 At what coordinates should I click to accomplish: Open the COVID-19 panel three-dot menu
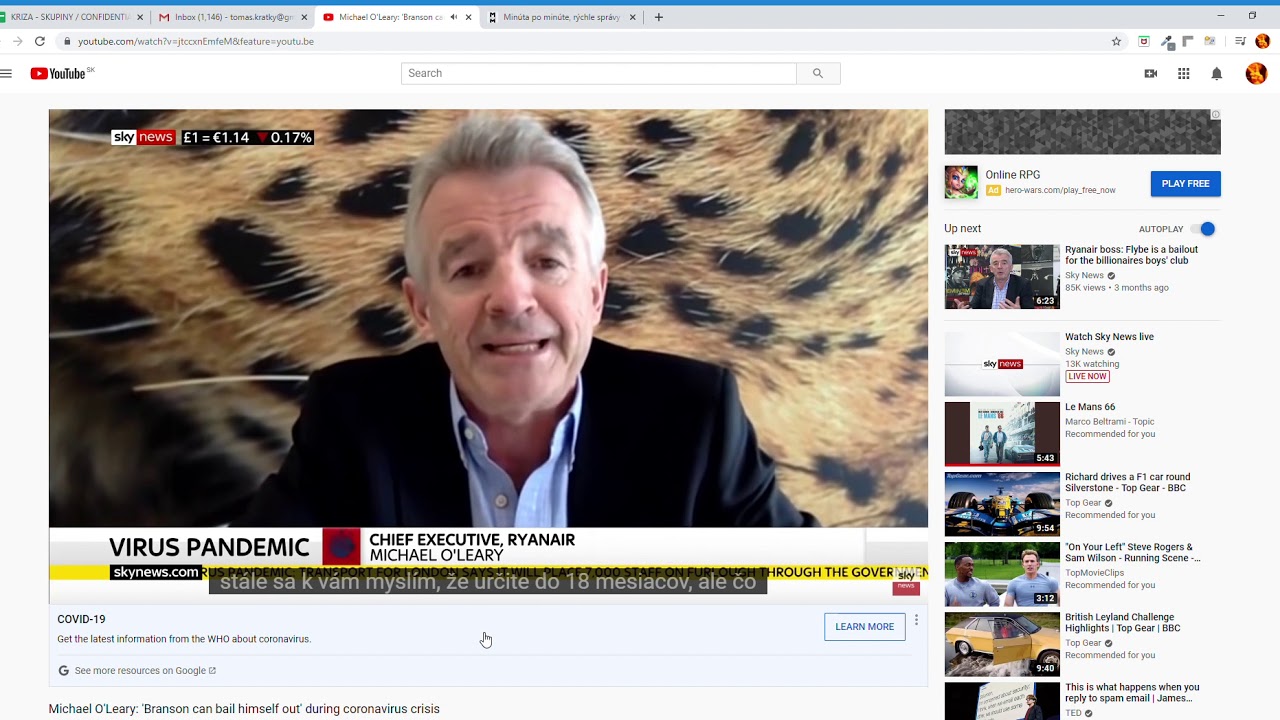point(916,620)
